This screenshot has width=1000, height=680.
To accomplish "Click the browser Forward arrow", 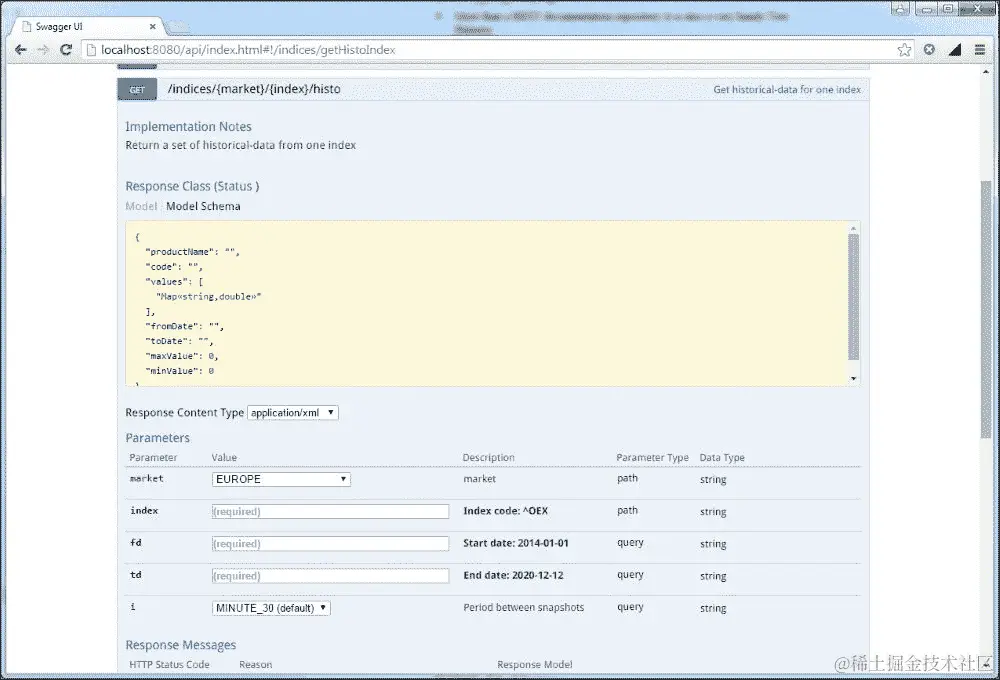I will [x=43, y=50].
